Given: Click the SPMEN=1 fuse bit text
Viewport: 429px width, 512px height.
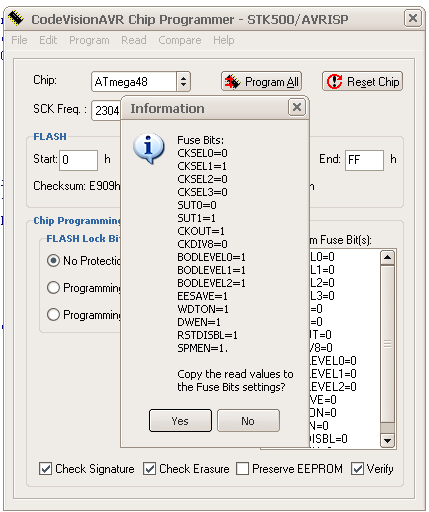Looking at the screenshot, I should pos(202,348).
